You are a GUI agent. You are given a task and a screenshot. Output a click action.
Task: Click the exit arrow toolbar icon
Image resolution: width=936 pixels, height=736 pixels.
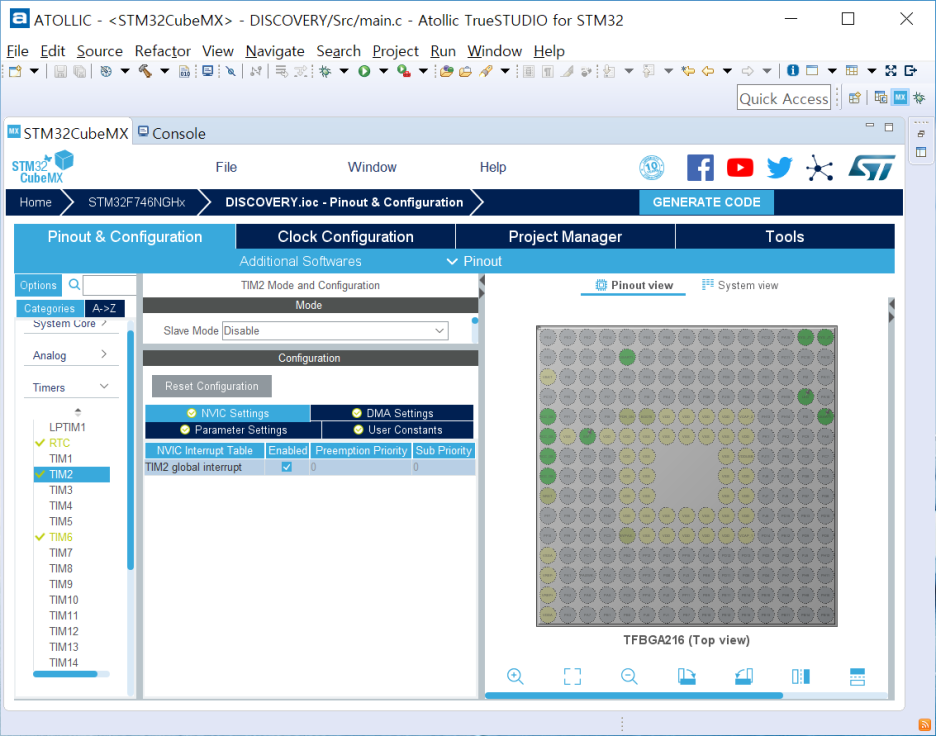click(x=910, y=70)
